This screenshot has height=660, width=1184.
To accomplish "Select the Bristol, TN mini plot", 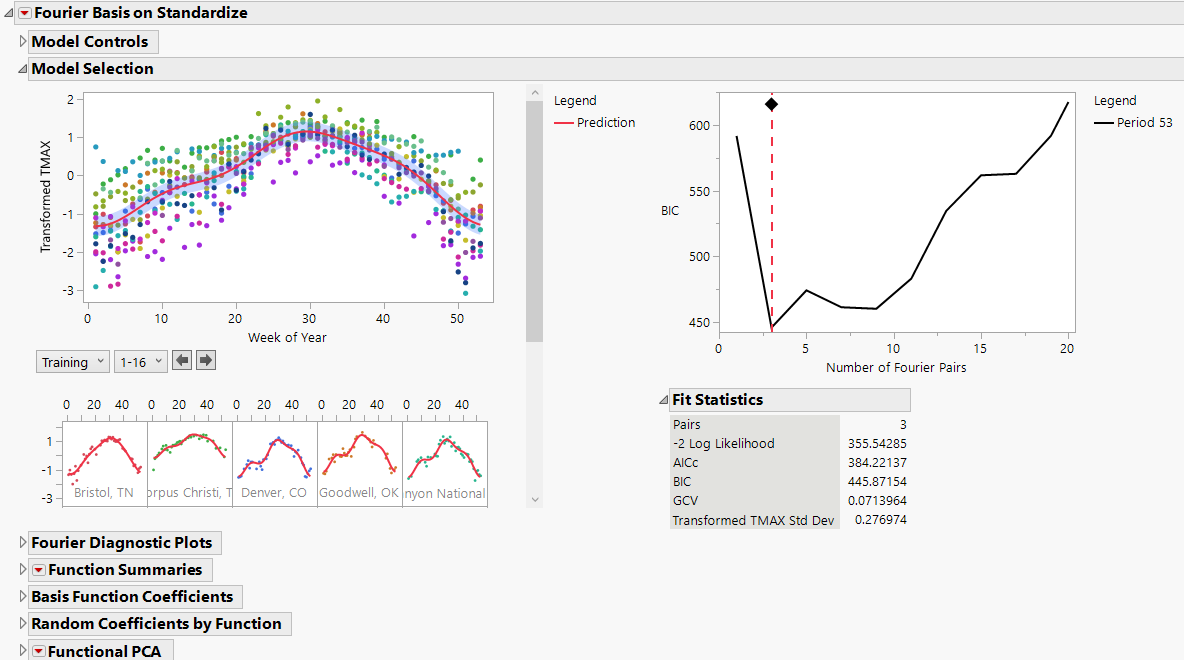I will point(103,455).
